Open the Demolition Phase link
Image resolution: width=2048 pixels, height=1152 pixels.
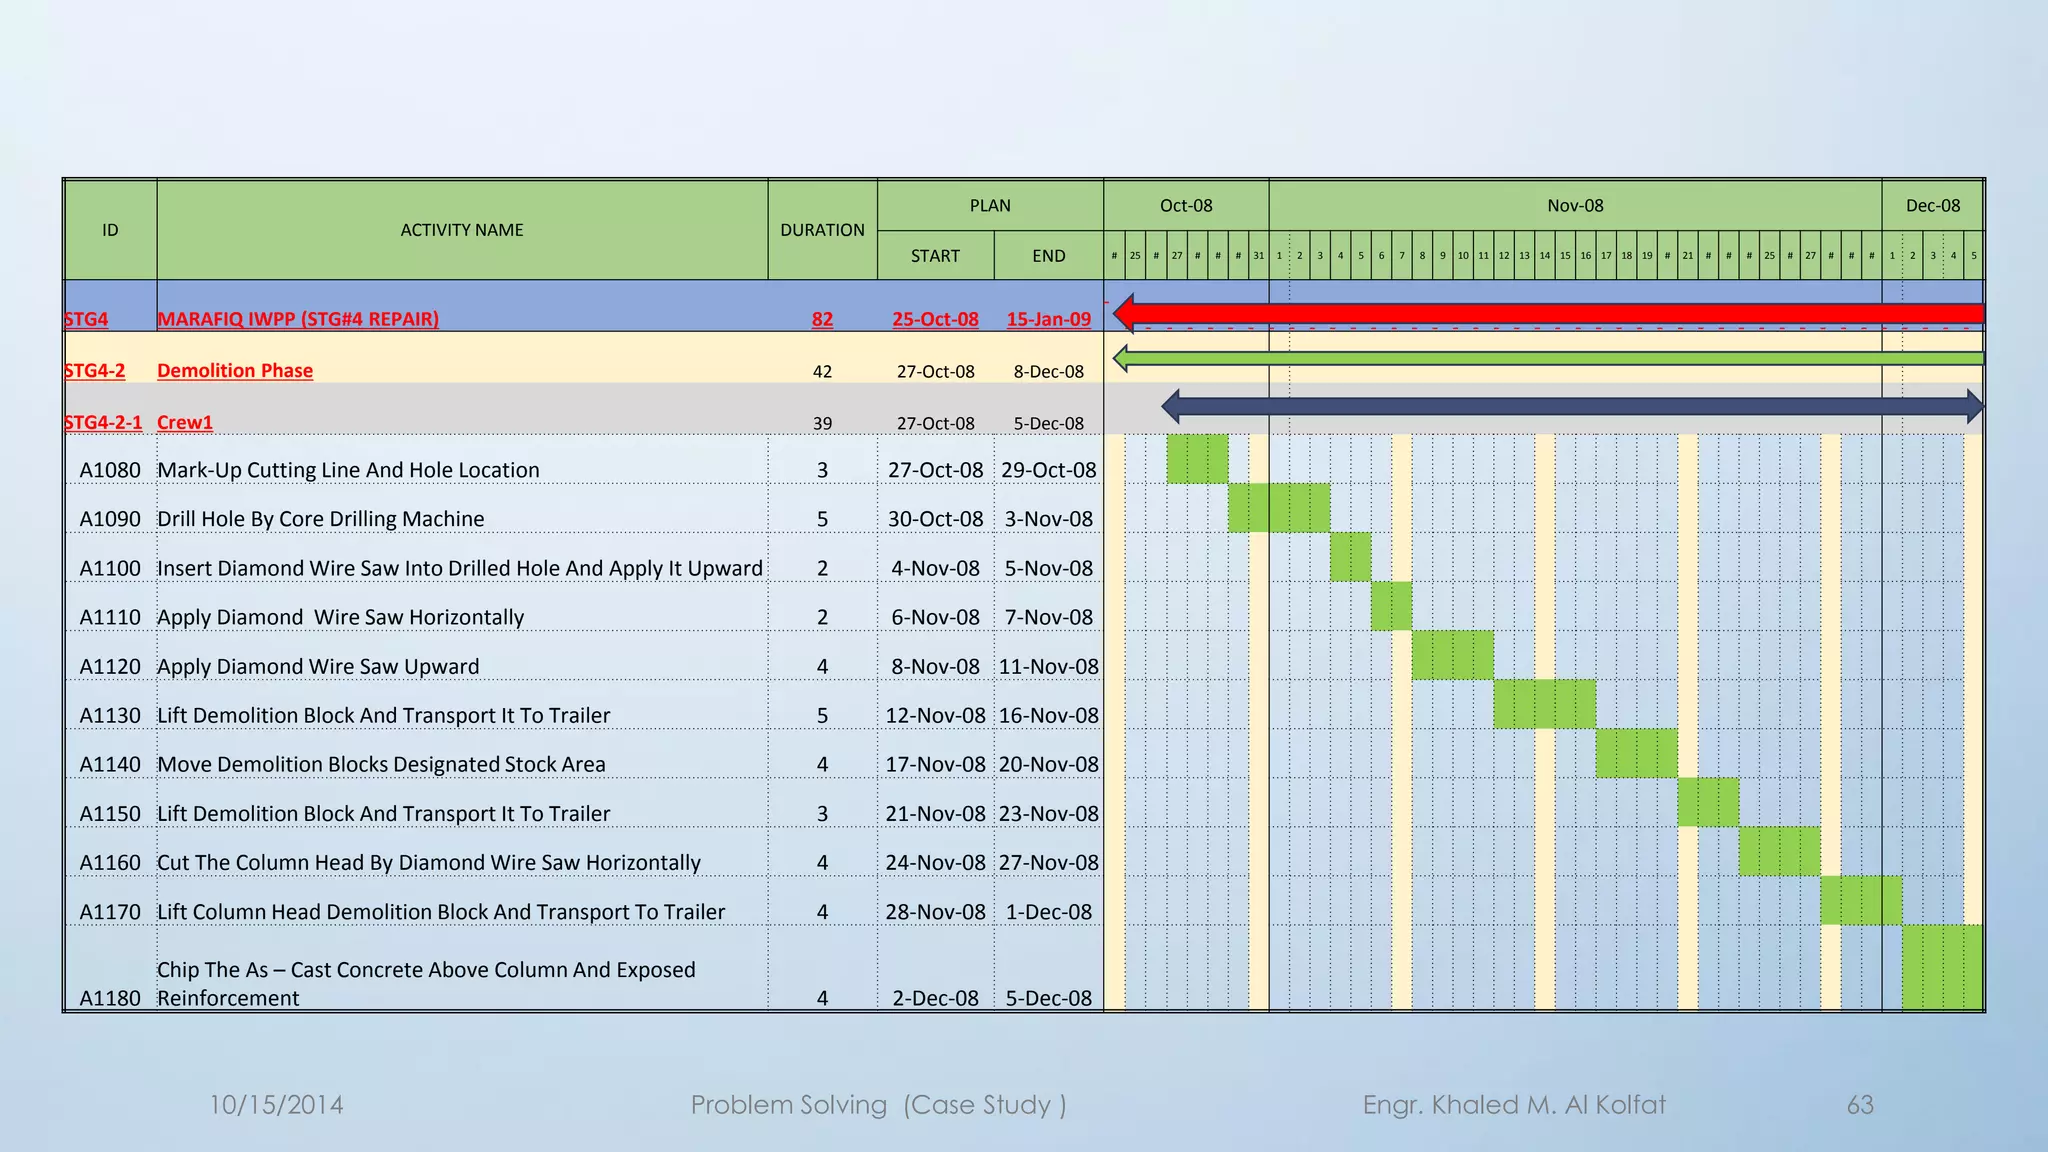click(235, 371)
